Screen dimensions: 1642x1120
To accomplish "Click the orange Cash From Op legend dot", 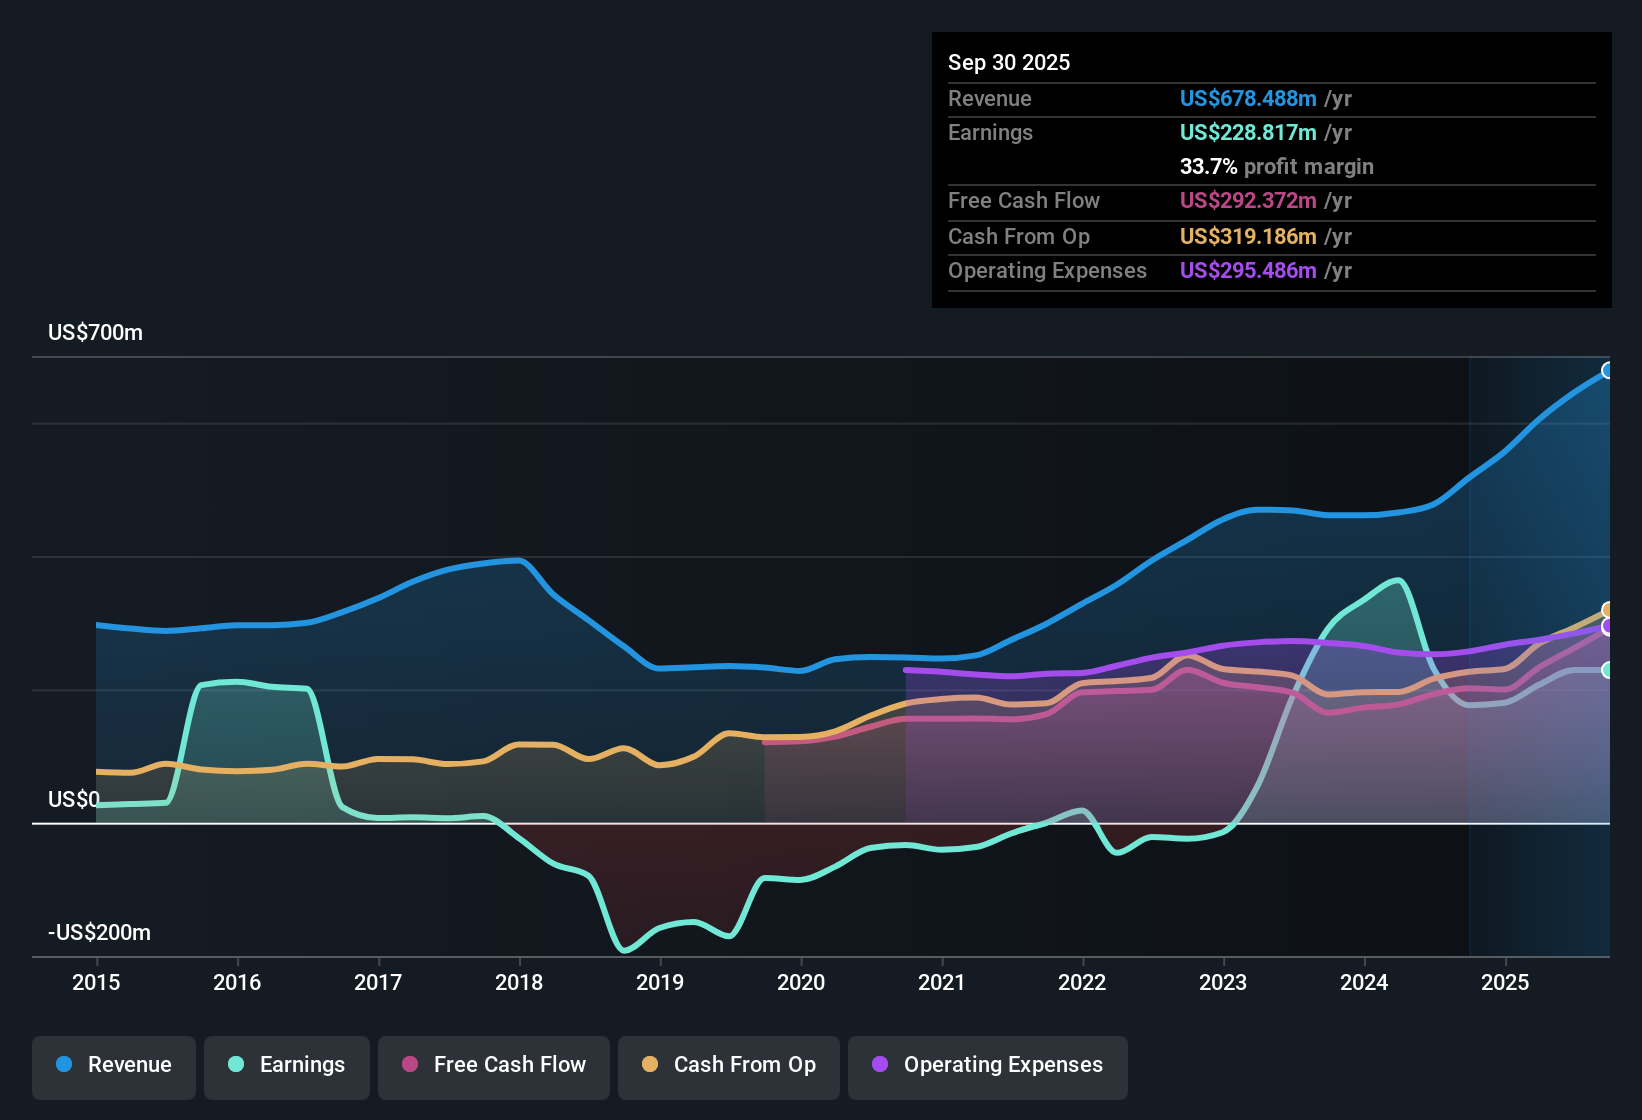I will pos(650,1066).
